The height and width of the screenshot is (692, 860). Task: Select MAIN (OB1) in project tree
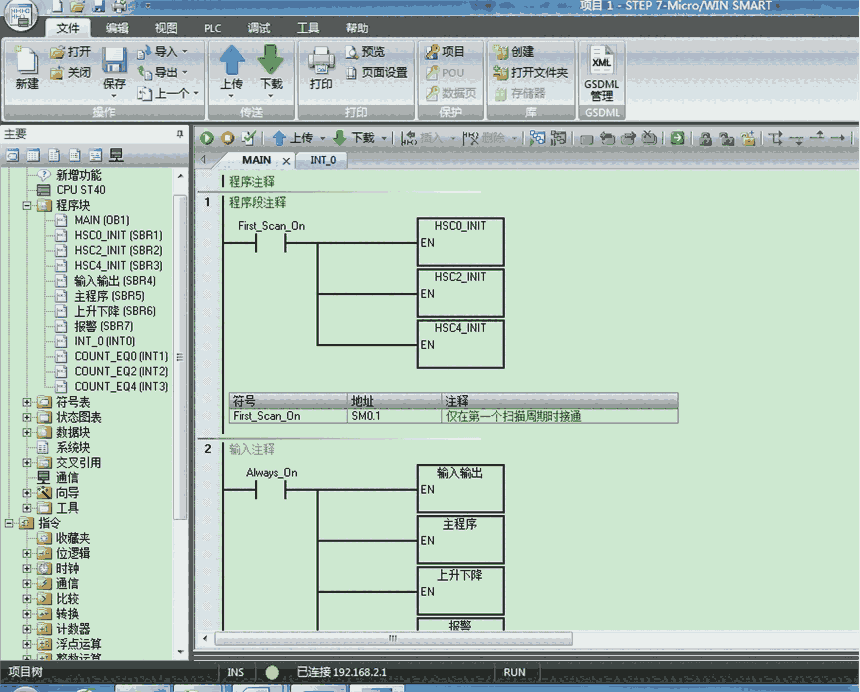(x=102, y=220)
